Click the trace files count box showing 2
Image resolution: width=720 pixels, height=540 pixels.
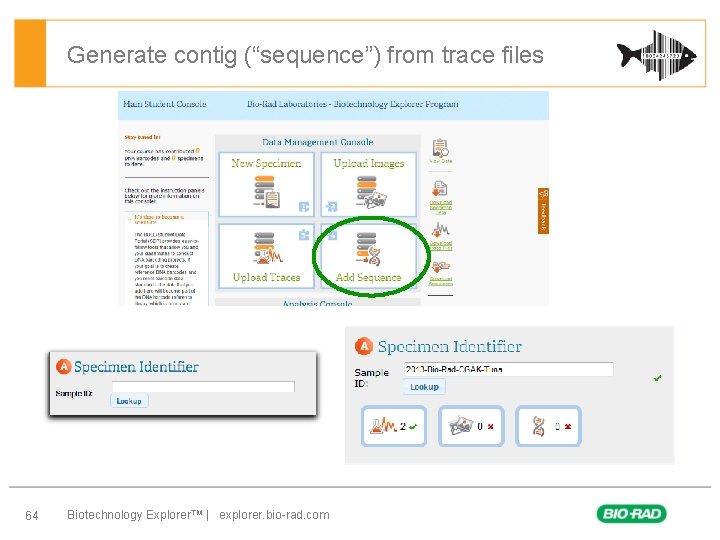[394, 426]
